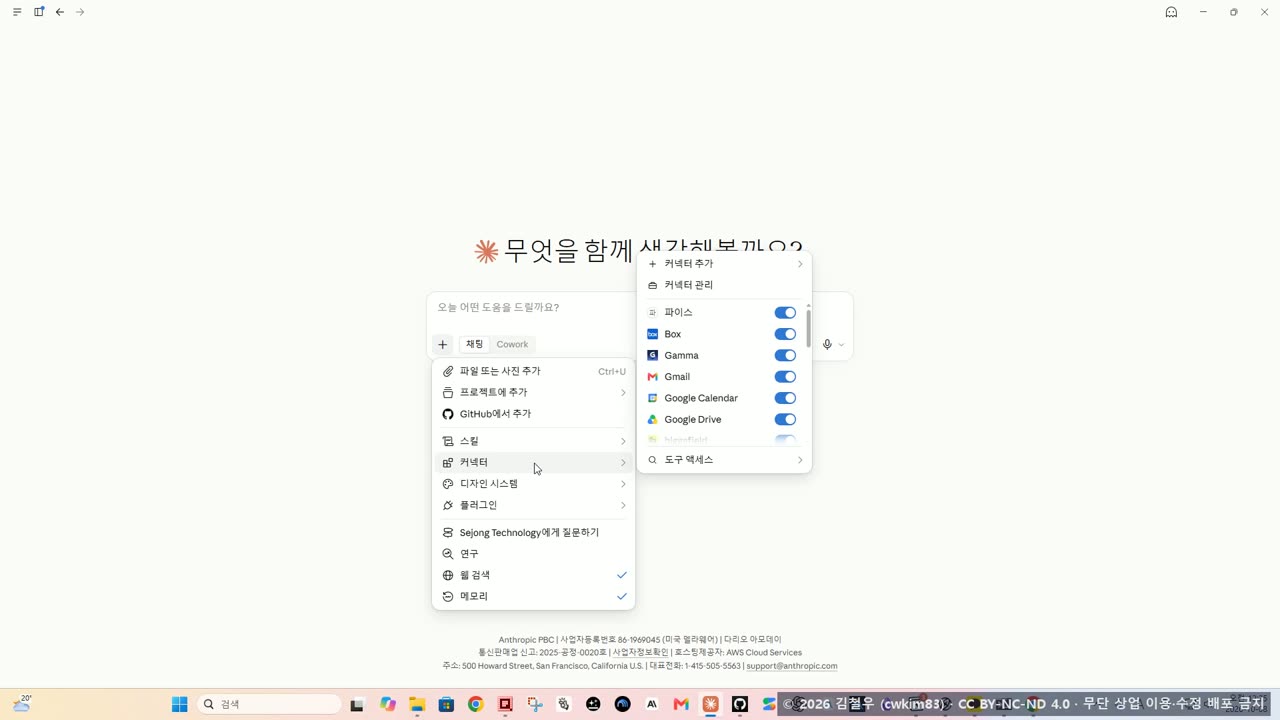
Task: Click the connector list scrollbar
Action: tap(808, 328)
